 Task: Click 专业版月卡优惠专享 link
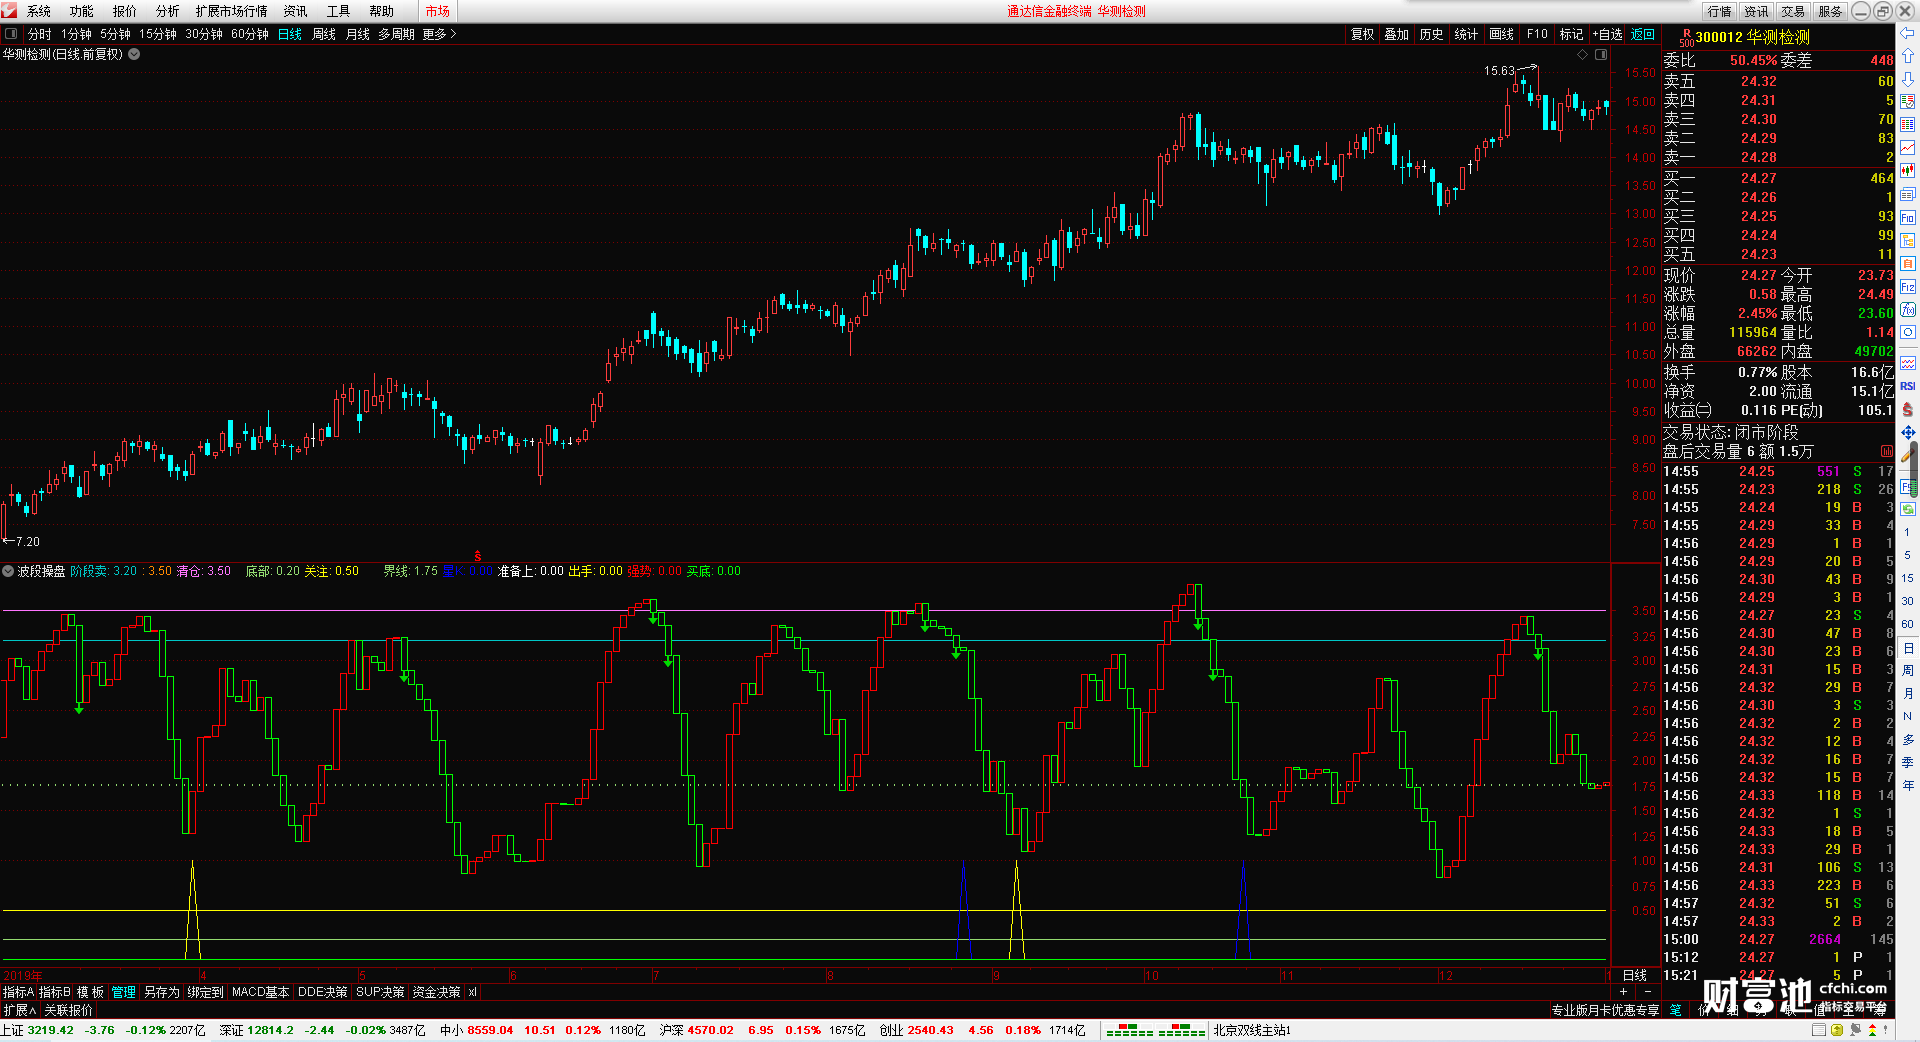point(1605,1010)
